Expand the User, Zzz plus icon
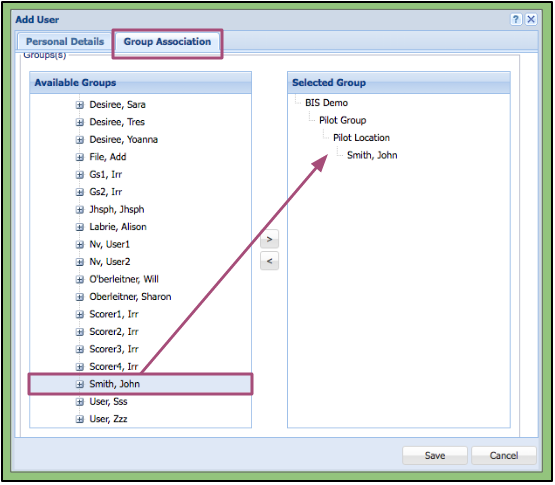The width and height of the screenshot is (555, 485). coord(80,419)
